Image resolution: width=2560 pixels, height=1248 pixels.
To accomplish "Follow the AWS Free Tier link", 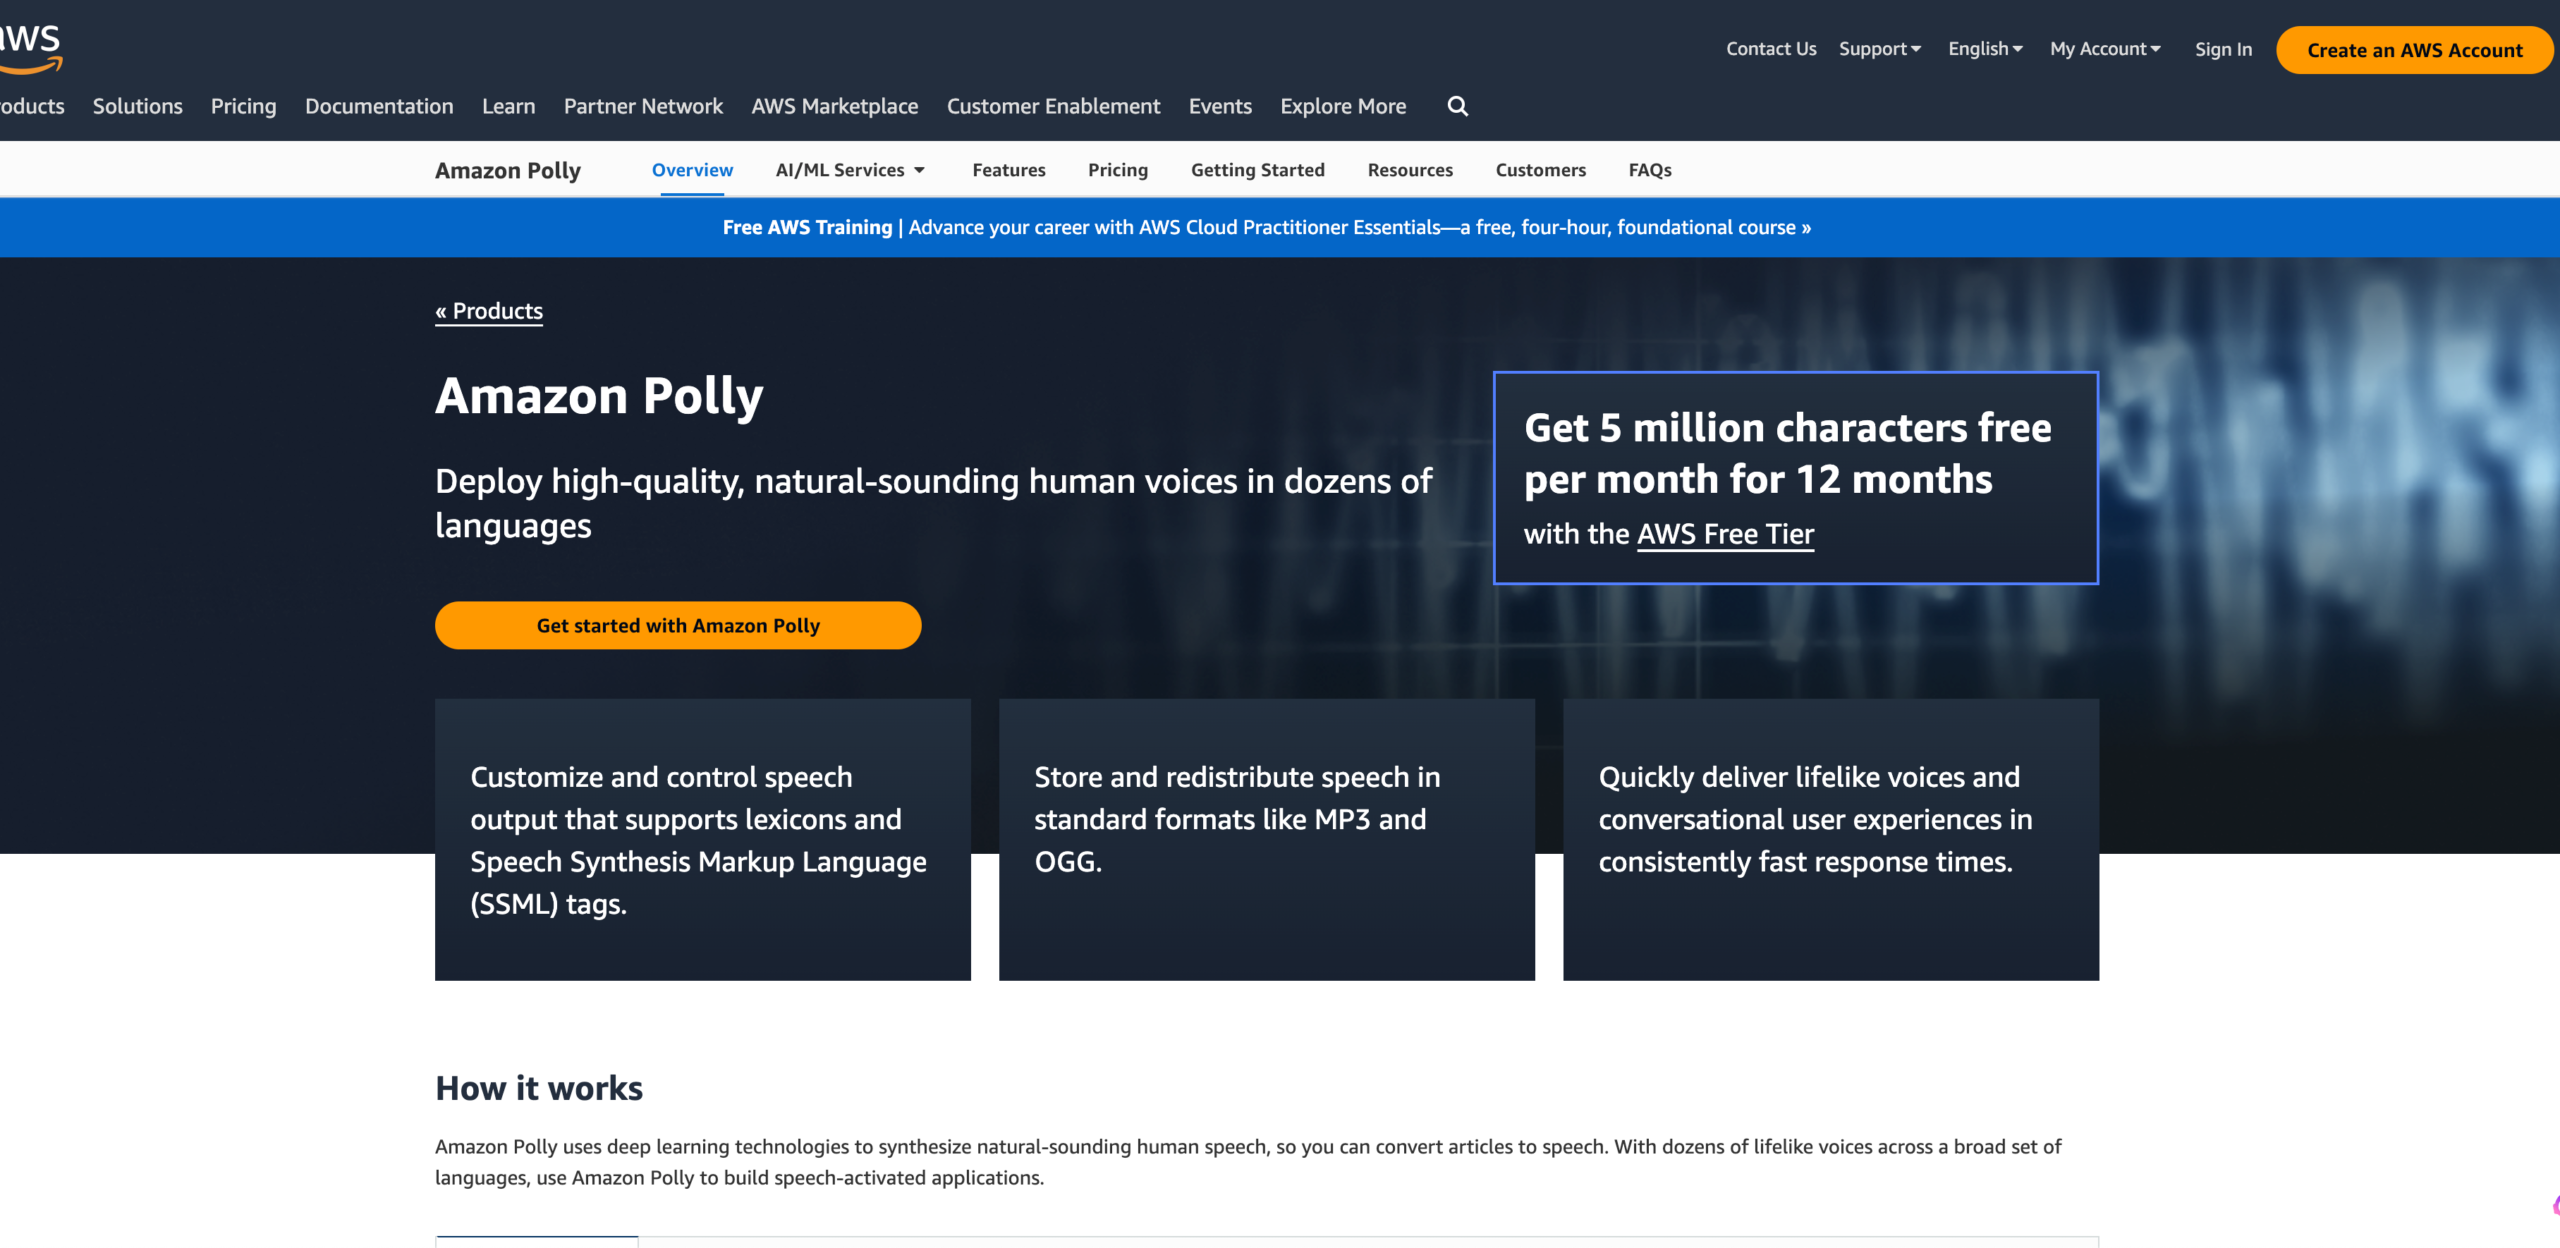I will [x=1724, y=534].
